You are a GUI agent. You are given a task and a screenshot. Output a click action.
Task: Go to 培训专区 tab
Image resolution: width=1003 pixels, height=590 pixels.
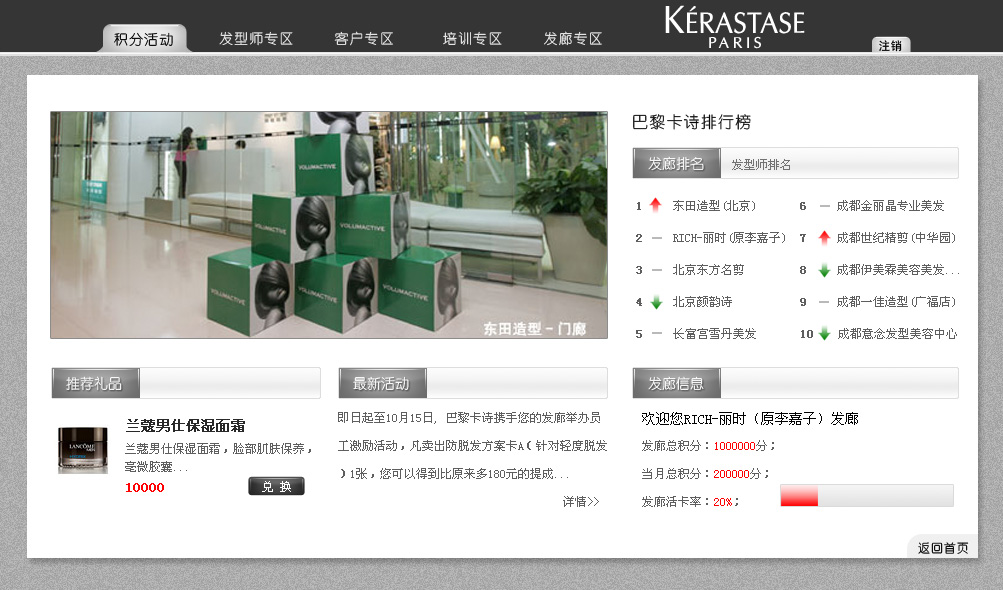[x=472, y=39]
